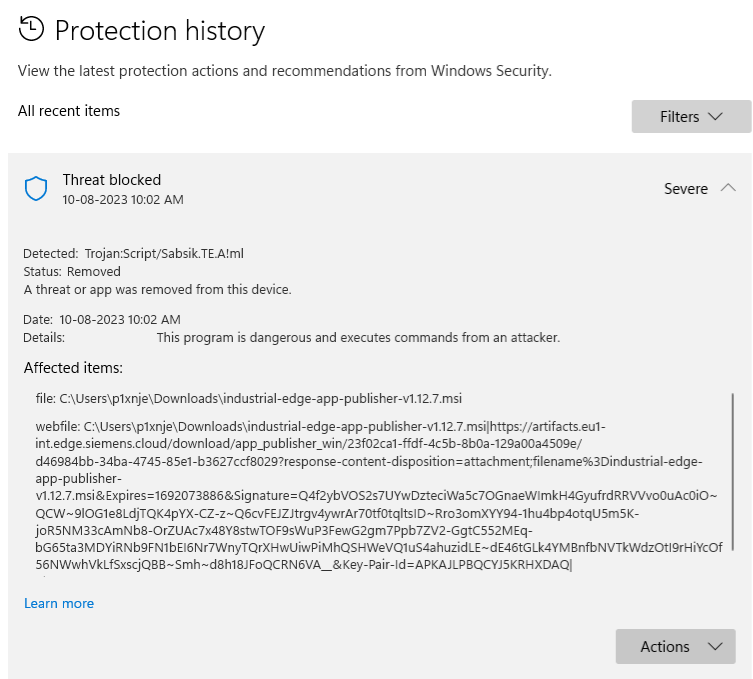Click the threat timestamp under Threat blocked
Viewport: 753px width, 679px height.
coord(123,200)
